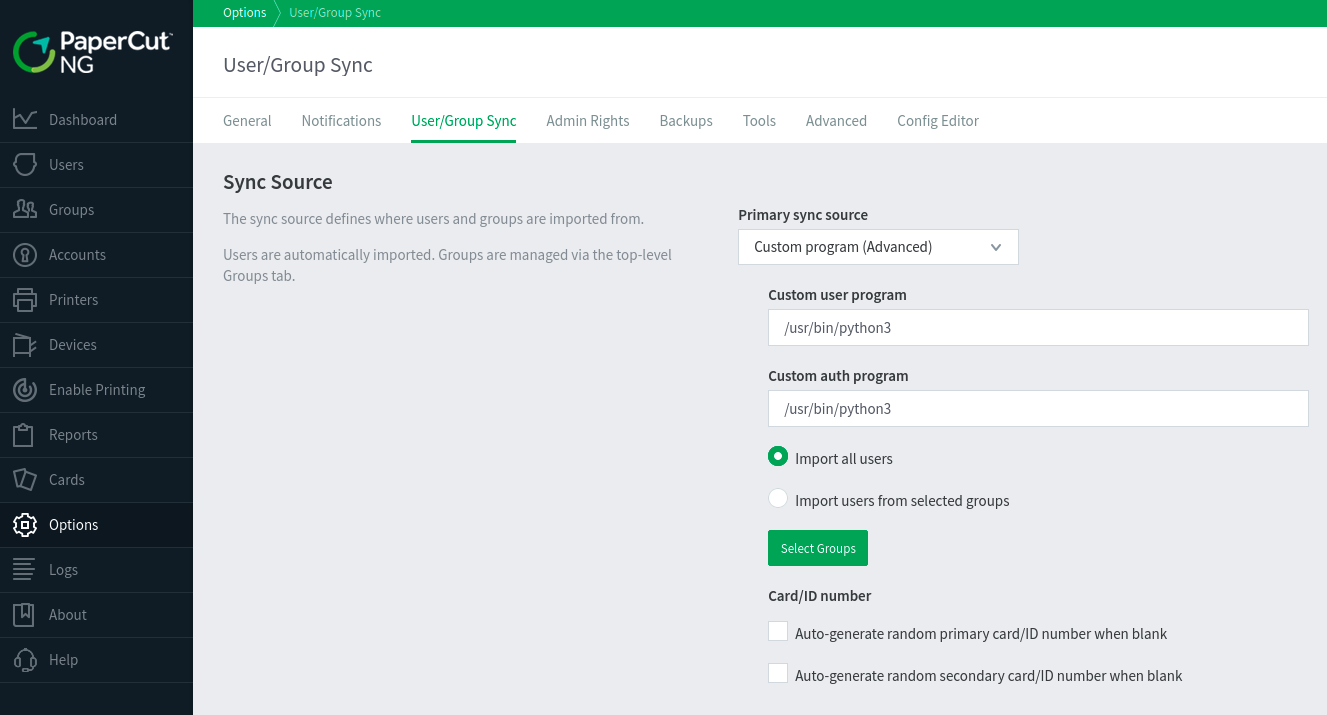
Task: Focus the Custom user program field
Action: click(1037, 328)
